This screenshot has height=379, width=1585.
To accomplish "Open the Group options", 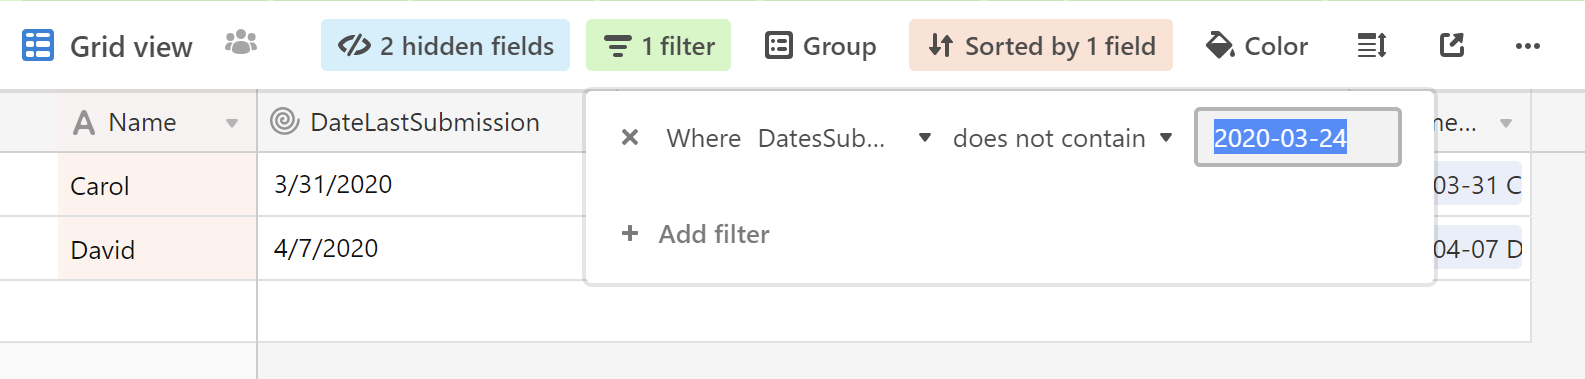I will pyautogui.click(x=821, y=46).
